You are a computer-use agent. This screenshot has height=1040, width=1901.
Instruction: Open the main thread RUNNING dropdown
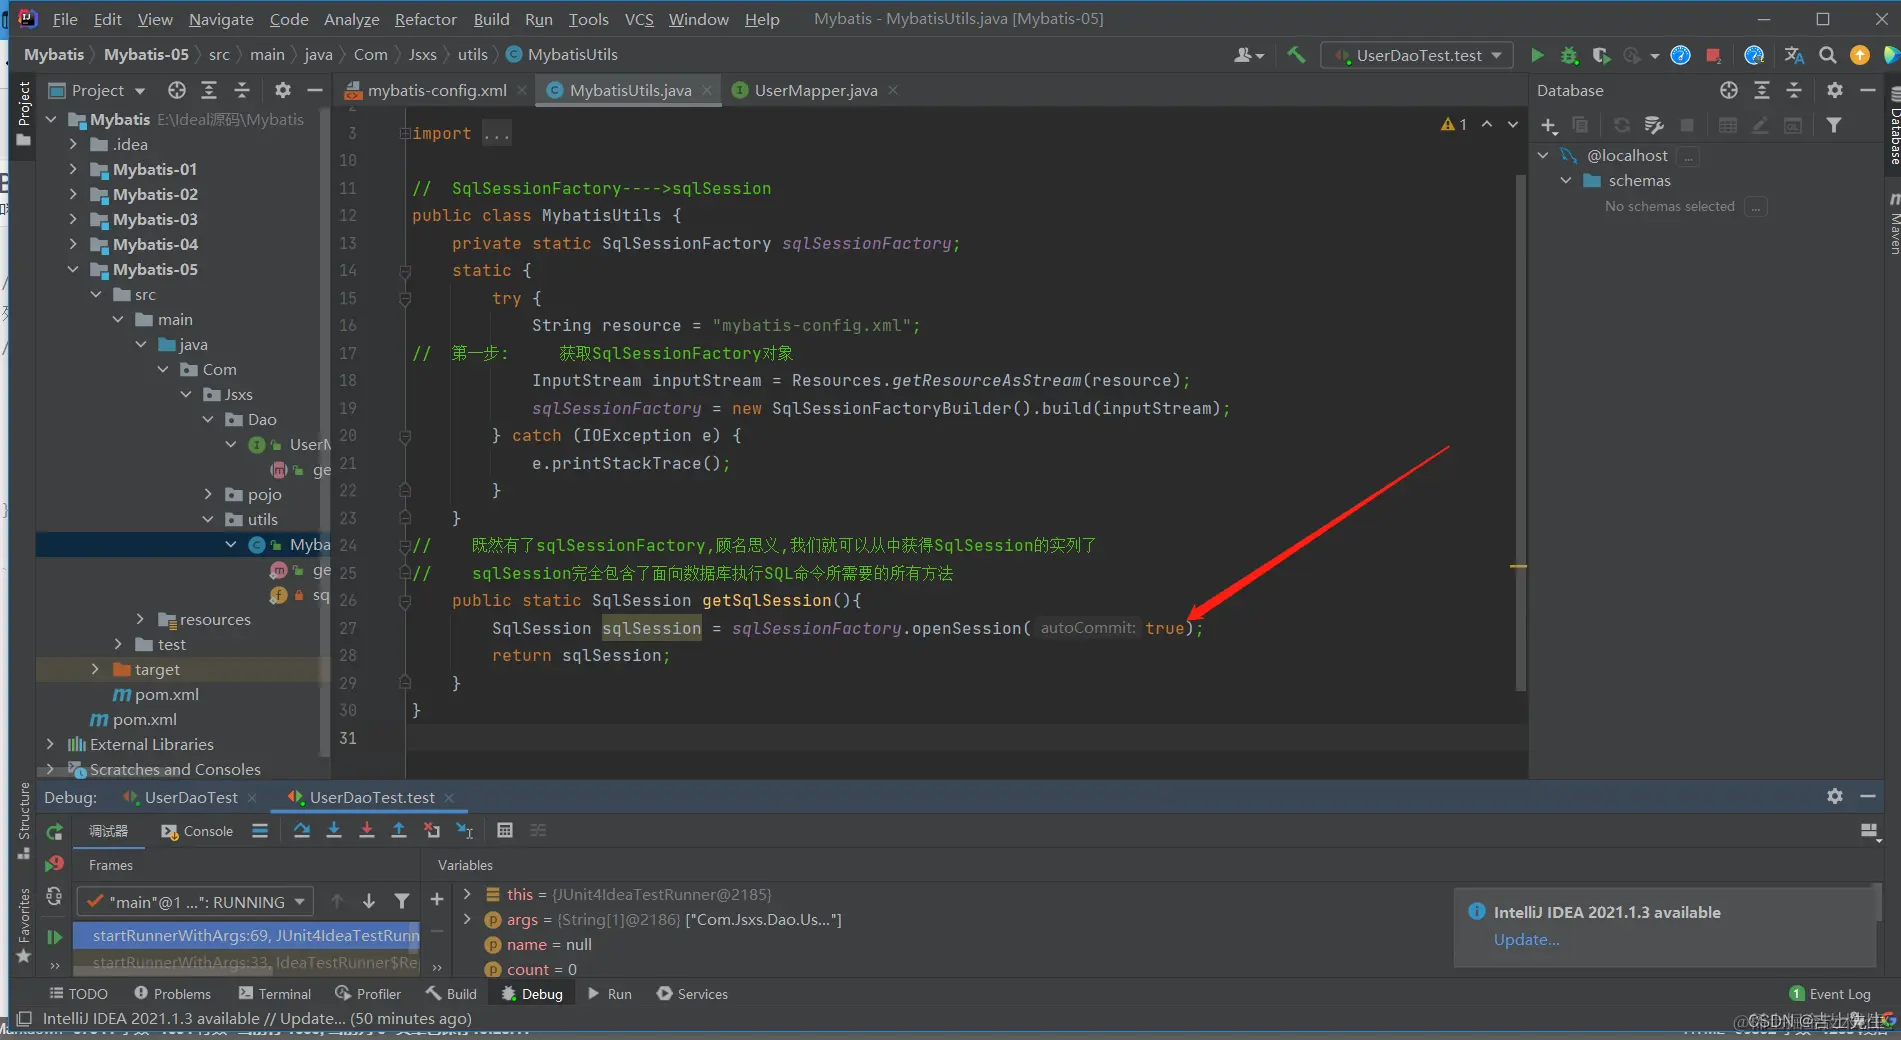(196, 902)
